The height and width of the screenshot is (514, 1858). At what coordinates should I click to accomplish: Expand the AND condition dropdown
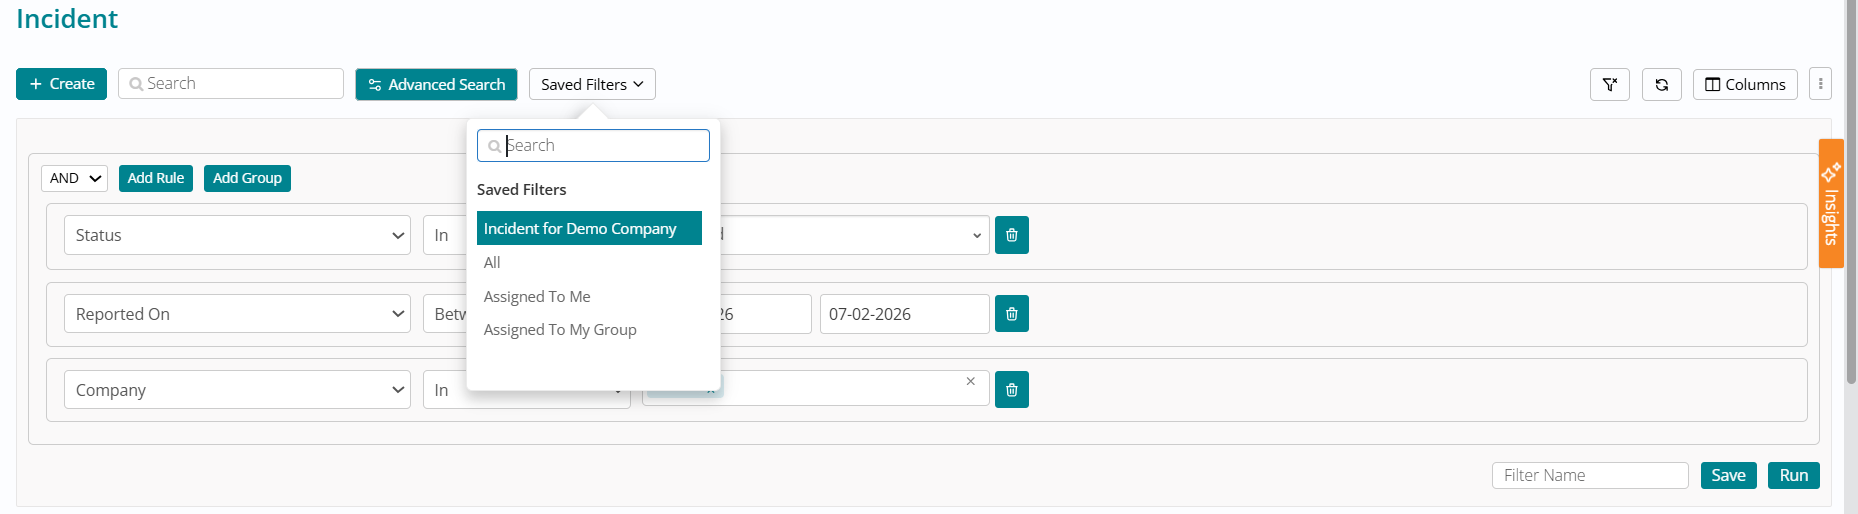point(74,178)
